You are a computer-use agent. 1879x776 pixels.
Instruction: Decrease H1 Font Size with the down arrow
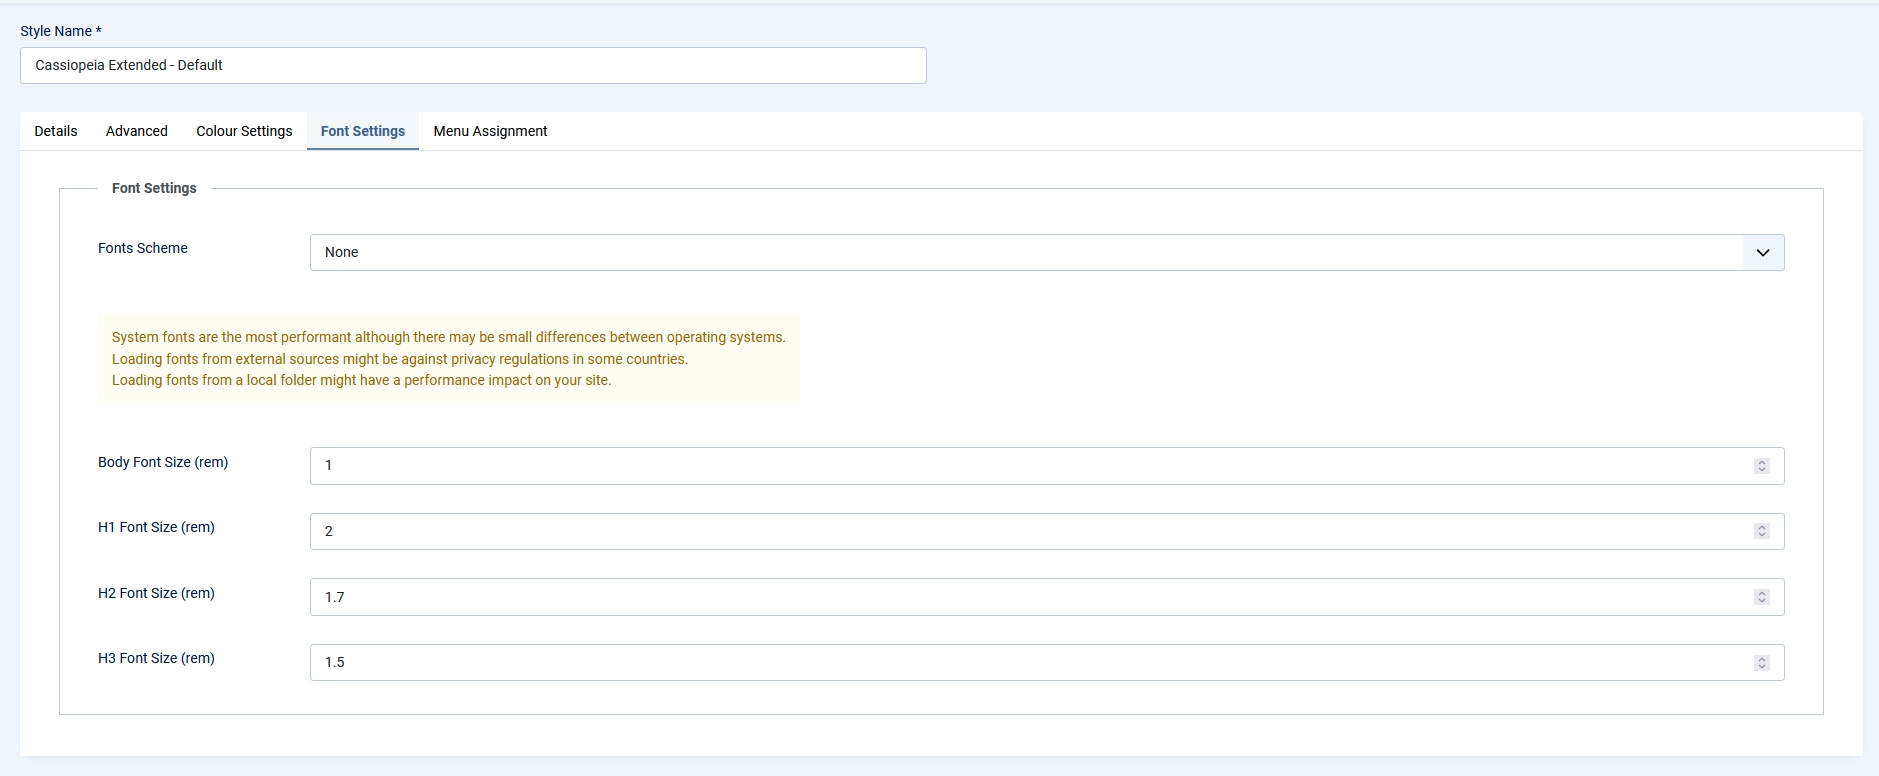pyautogui.click(x=1761, y=535)
